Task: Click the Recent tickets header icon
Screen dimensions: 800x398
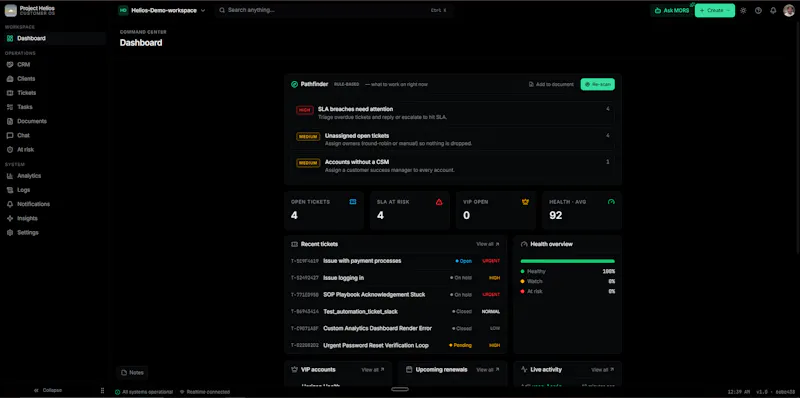Action: click(294, 244)
